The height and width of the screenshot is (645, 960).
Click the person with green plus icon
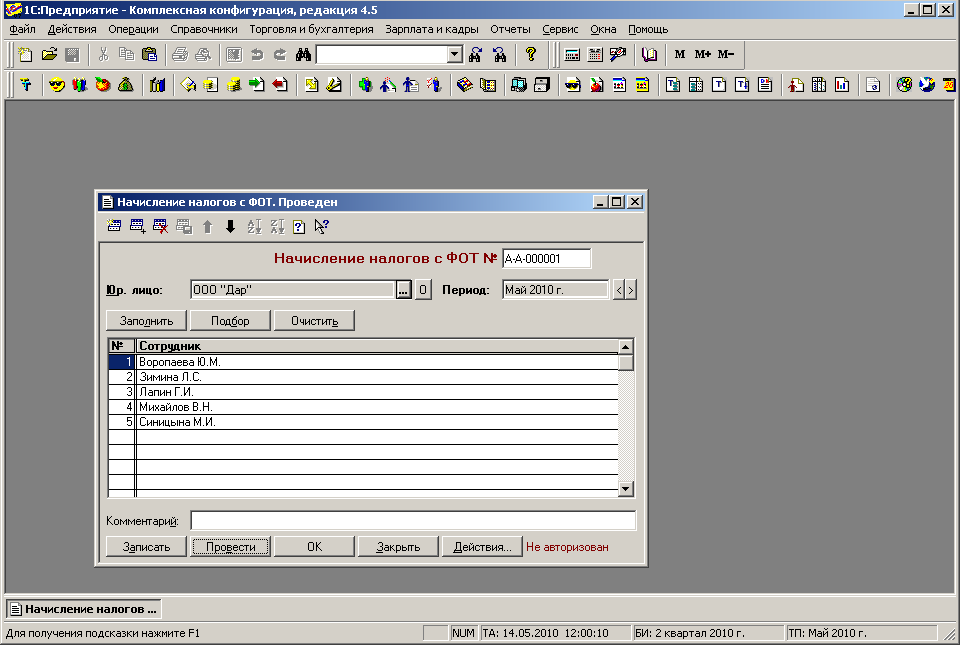(366, 85)
